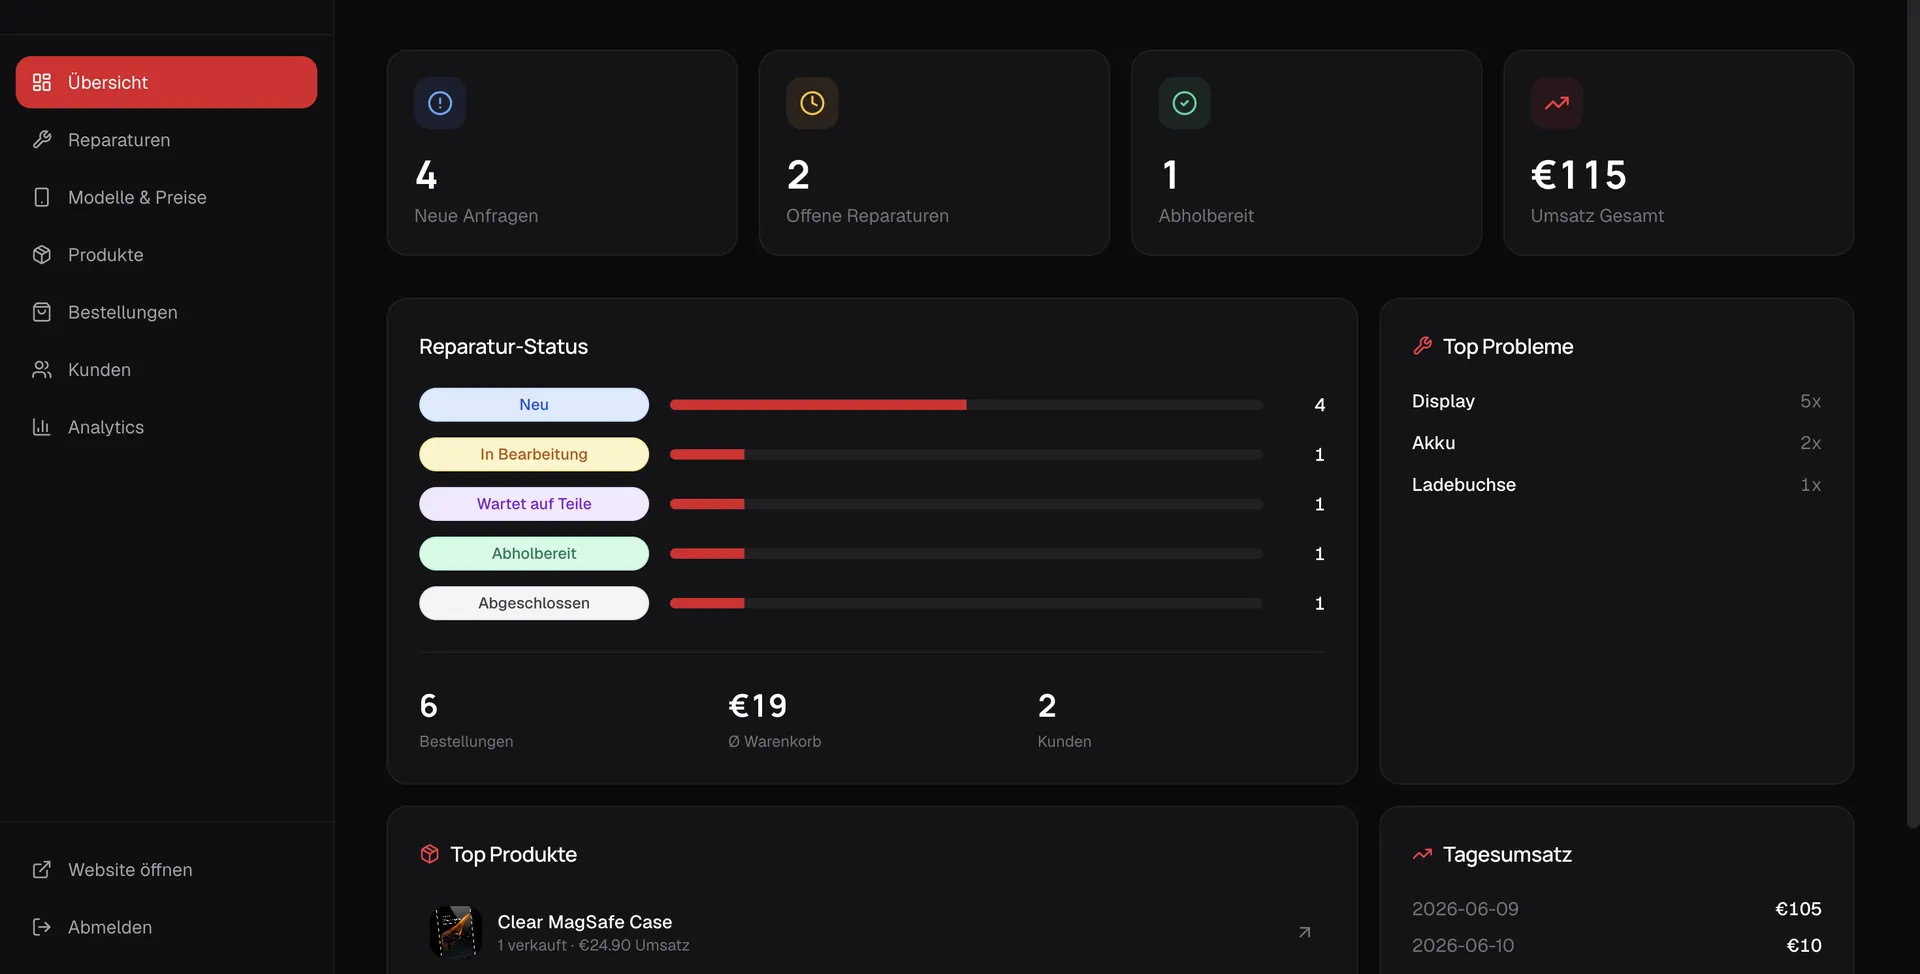Click the Abholbereit label under the count 1
Viewport: 1920px width, 974px height.
click(x=1206, y=216)
